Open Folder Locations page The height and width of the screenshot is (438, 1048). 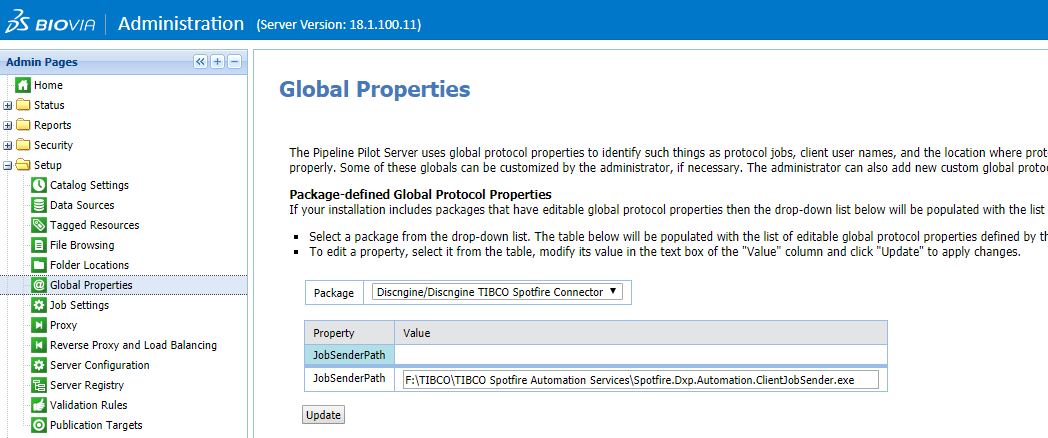coord(90,265)
